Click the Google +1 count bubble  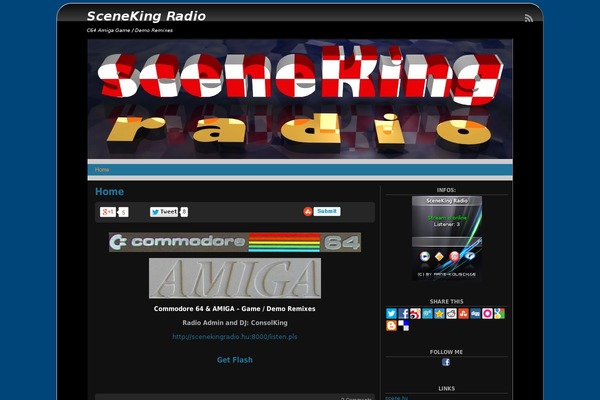click(x=123, y=212)
